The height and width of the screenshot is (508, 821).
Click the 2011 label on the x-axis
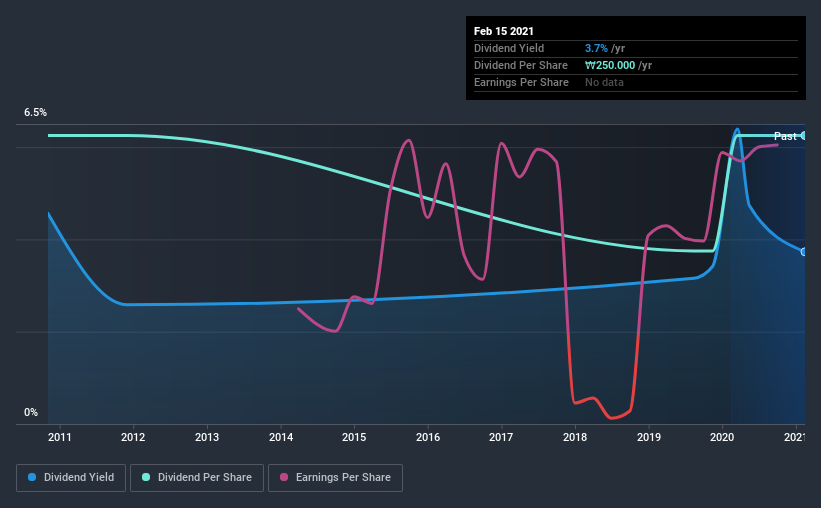tap(60, 437)
